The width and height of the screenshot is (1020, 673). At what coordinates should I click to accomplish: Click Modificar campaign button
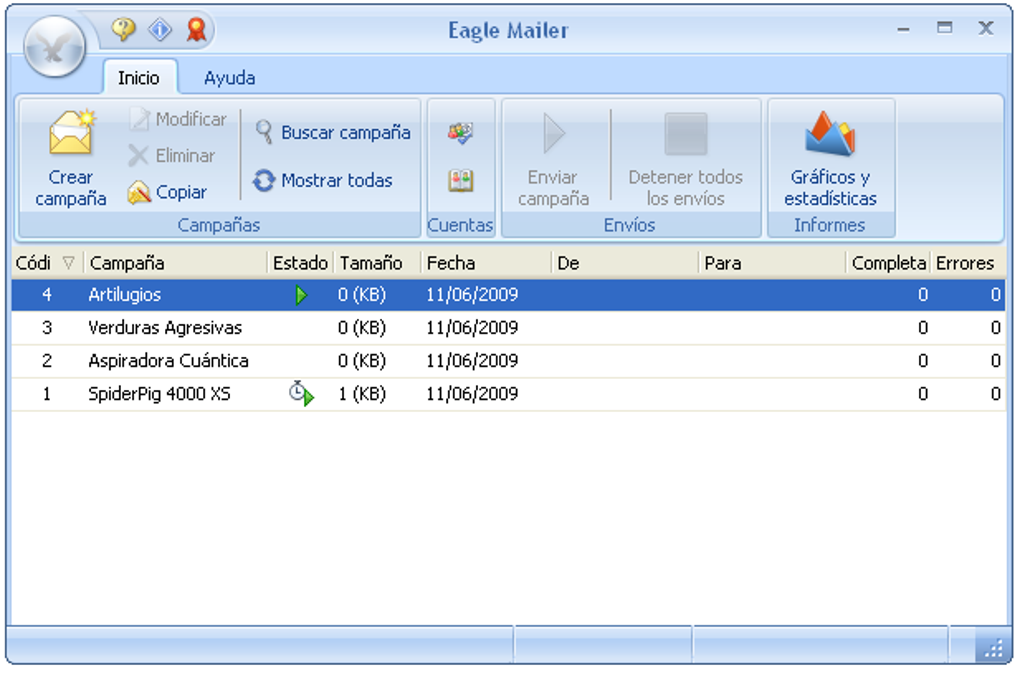(178, 119)
